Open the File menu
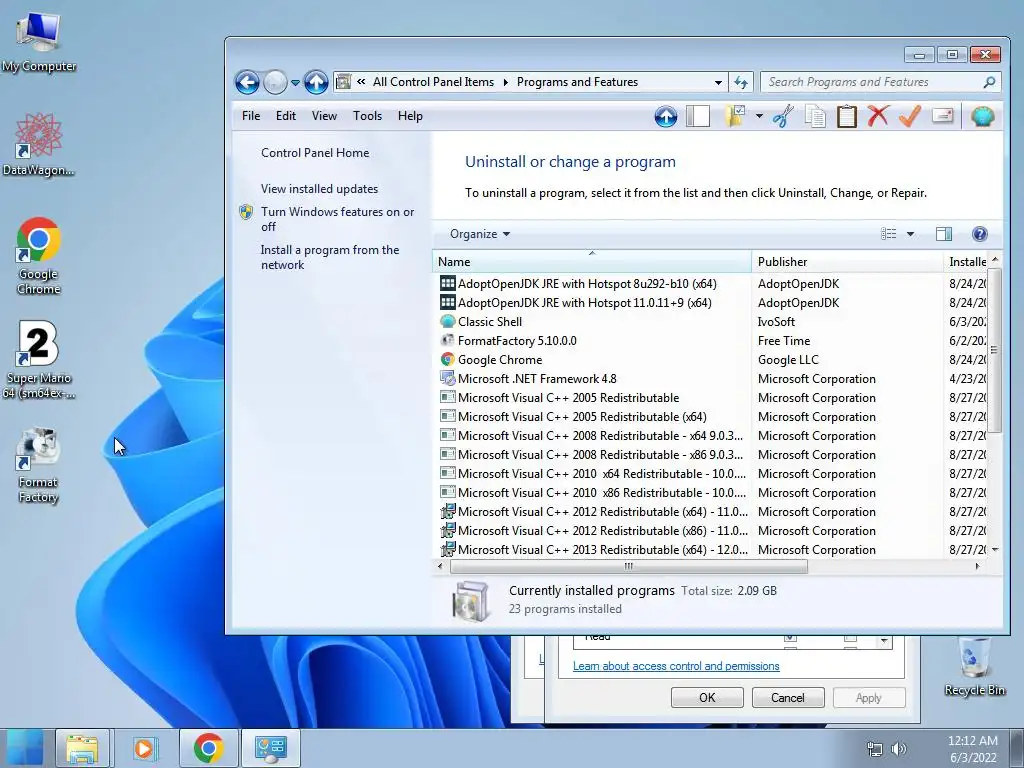 (x=251, y=116)
